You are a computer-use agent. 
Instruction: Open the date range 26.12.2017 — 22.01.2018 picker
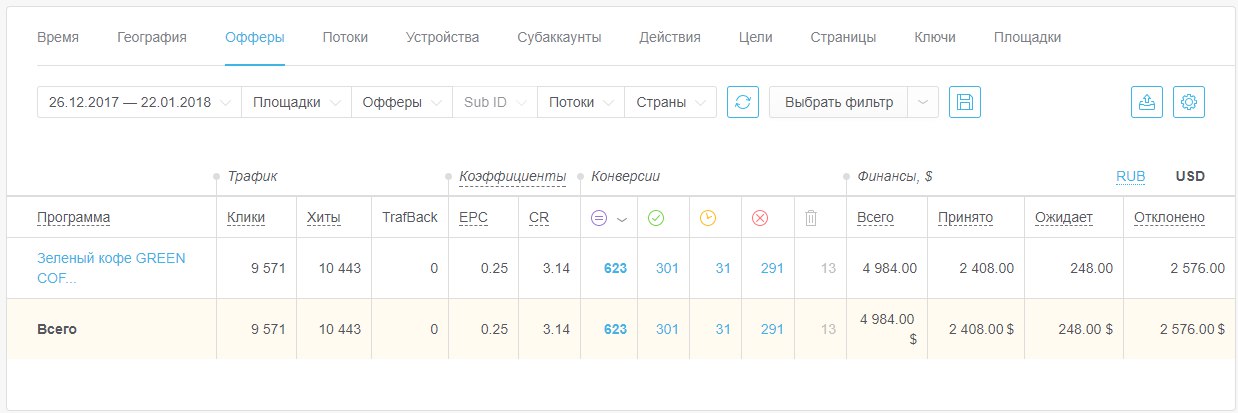[x=139, y=102]
